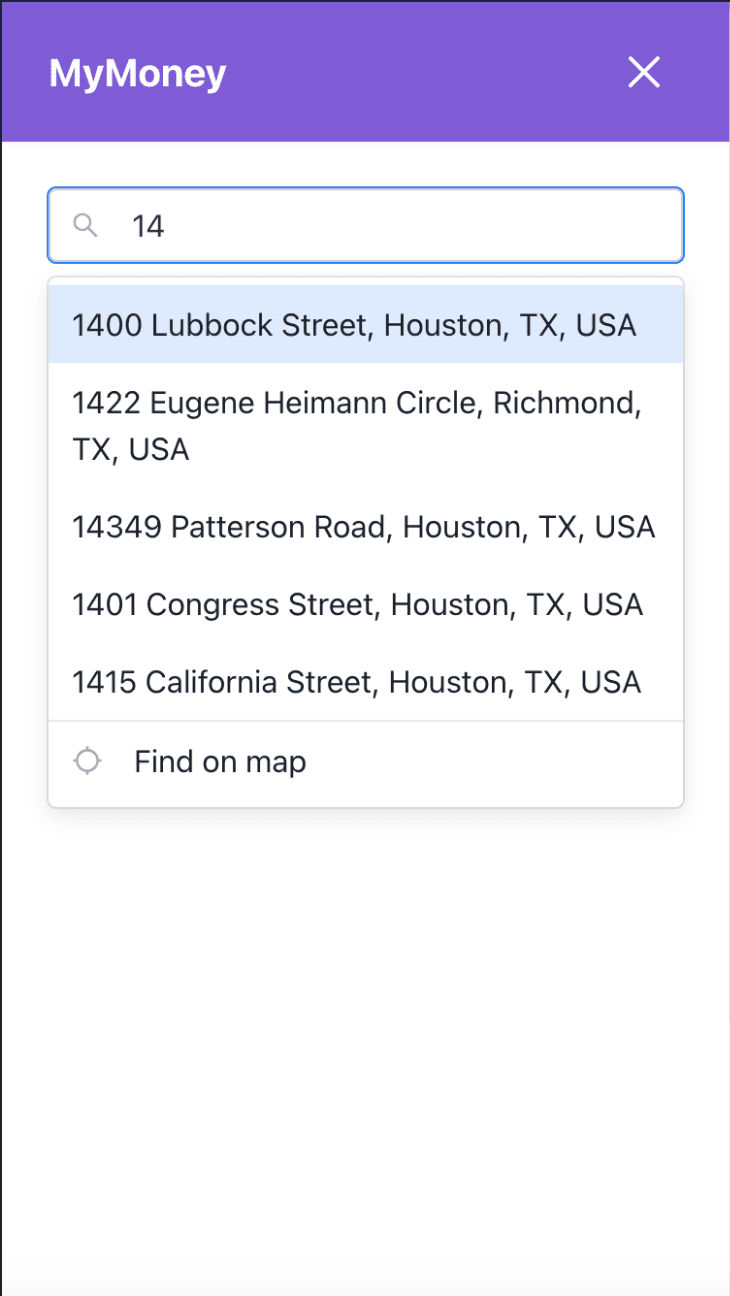The width and height of the screenshot is (730, 1296).
Task: Pick 14349 Patterson Road, Houston
Action: (x=363, y=527)
